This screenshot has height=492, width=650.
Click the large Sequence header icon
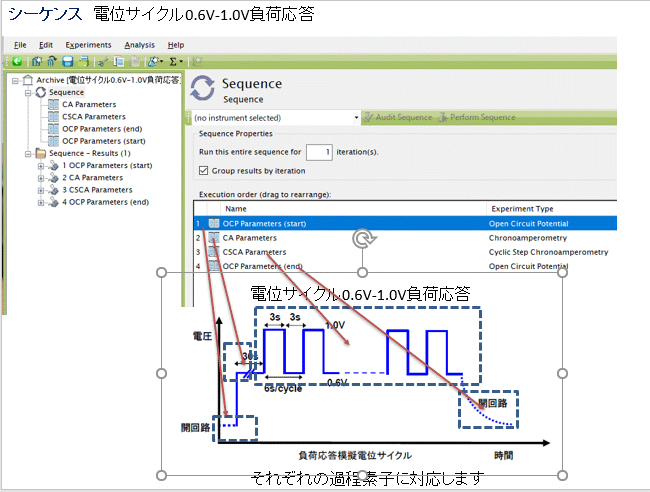tap(202, 88)
